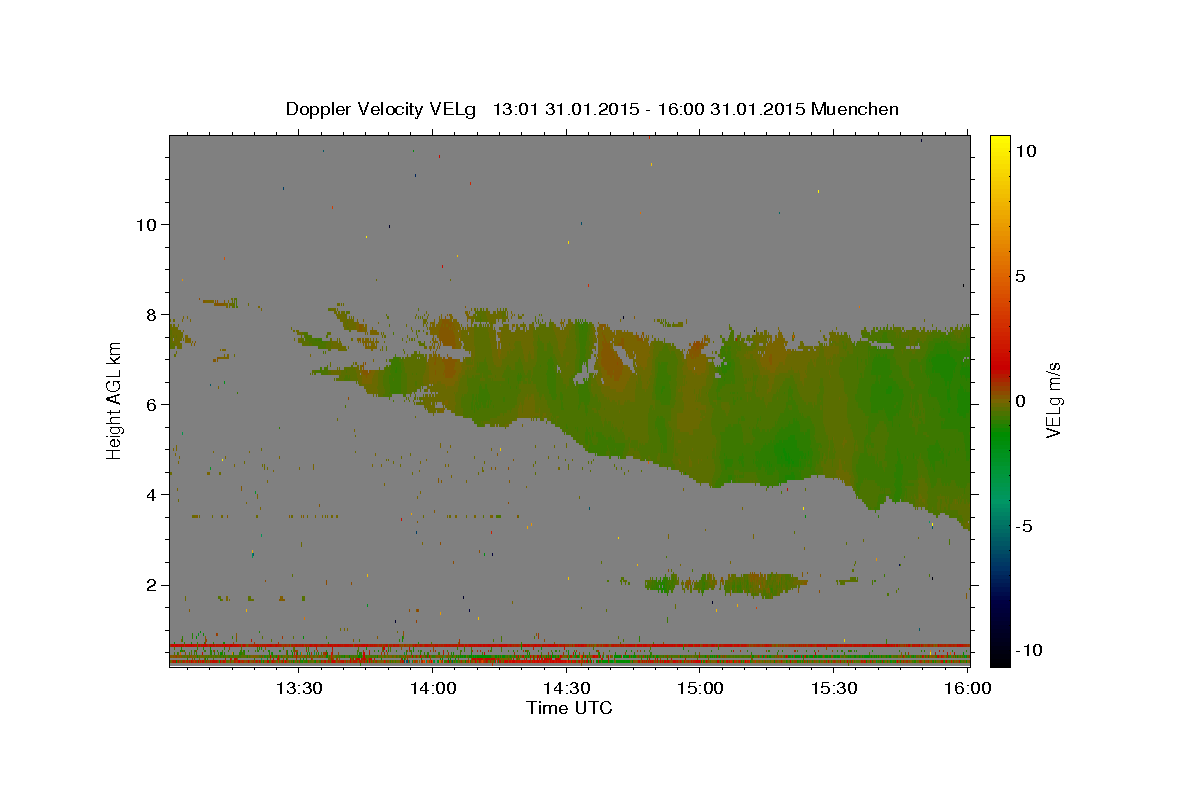Click the plot title 'Doppler Velocity VELg'

(x=382, y=109)
